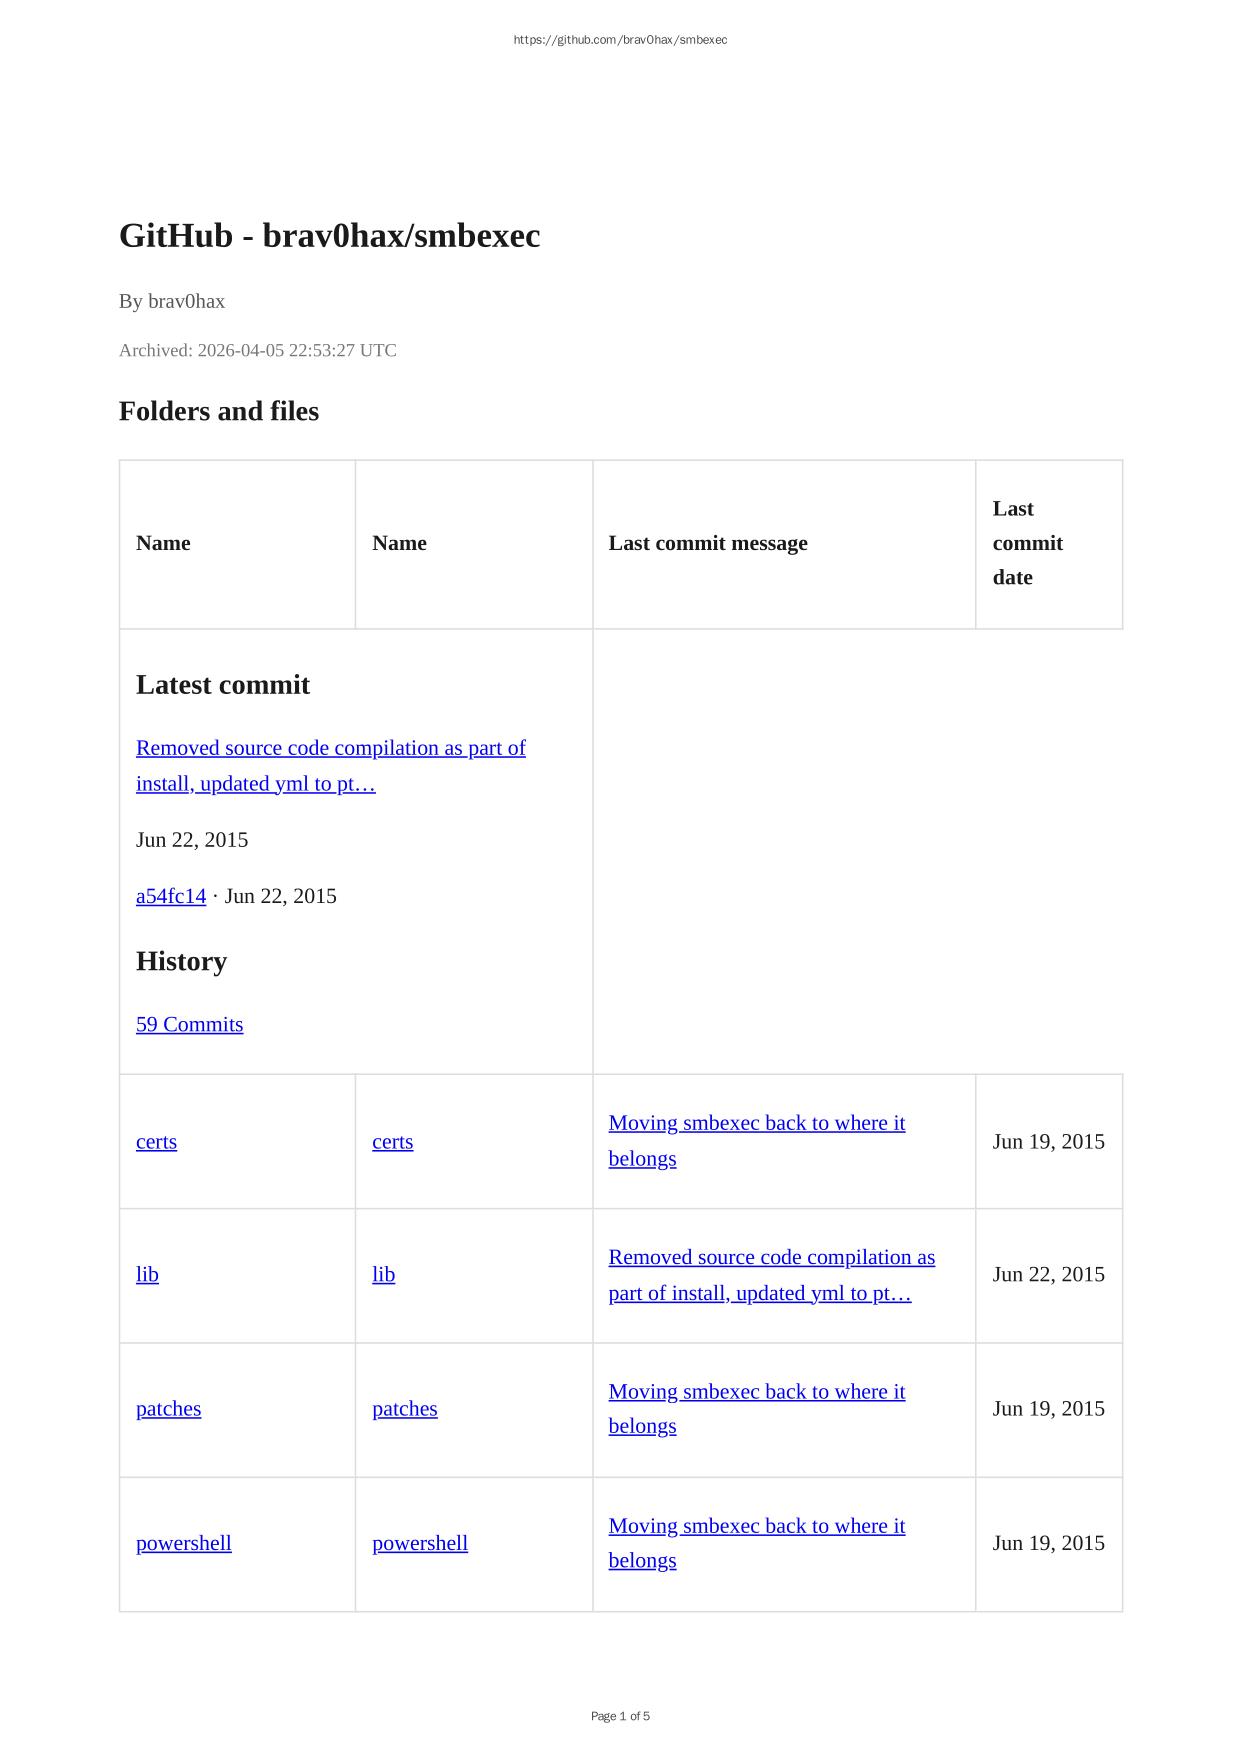
Task: Open the powershell folder in first column
Action: point(183,1543)
